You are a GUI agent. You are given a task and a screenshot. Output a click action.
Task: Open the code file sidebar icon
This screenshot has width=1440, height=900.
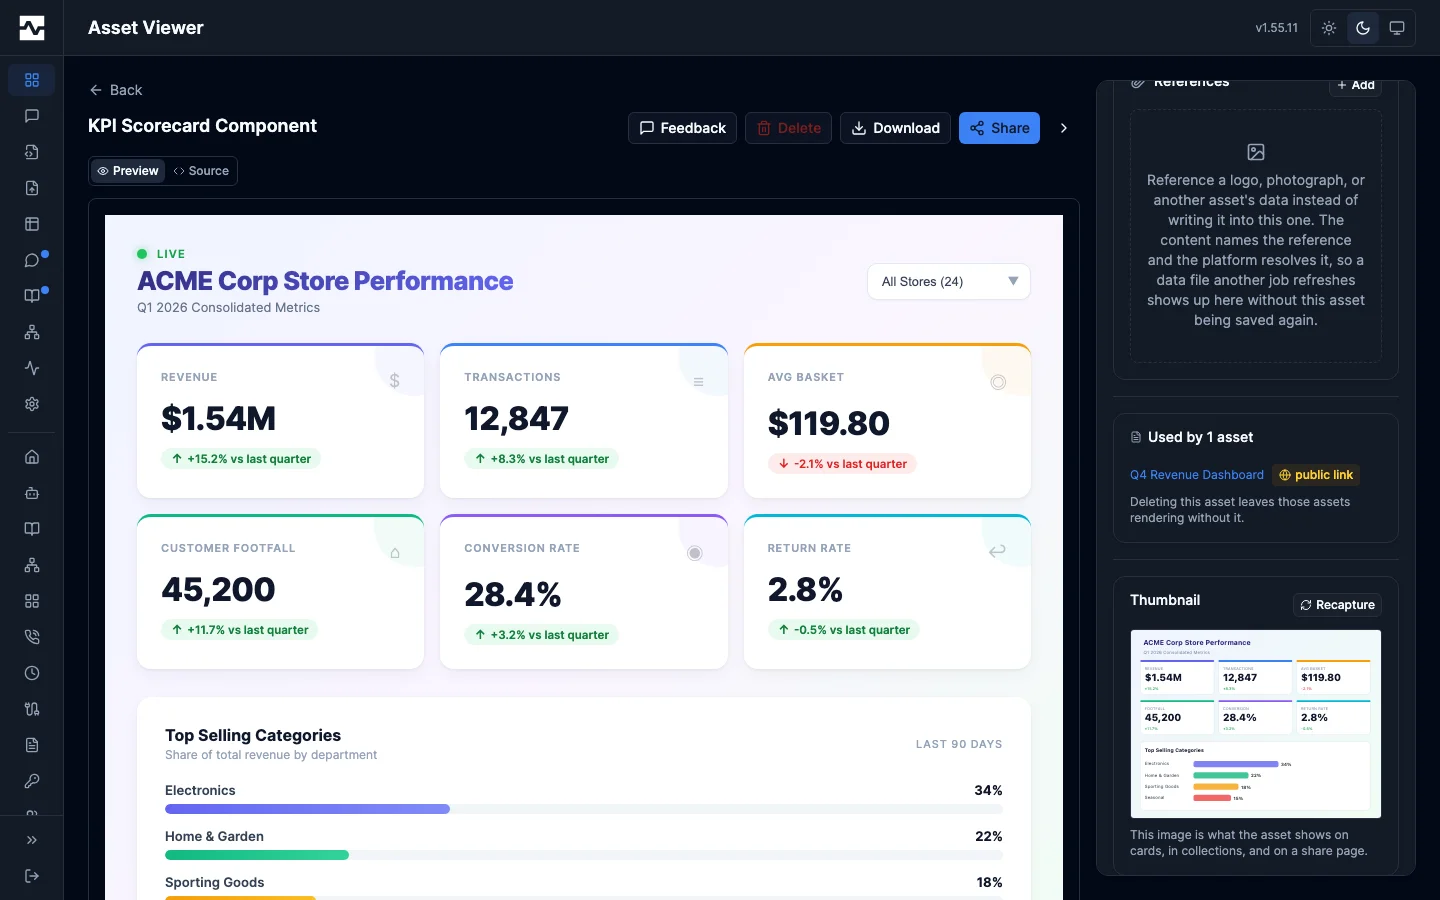click(32, 152)
